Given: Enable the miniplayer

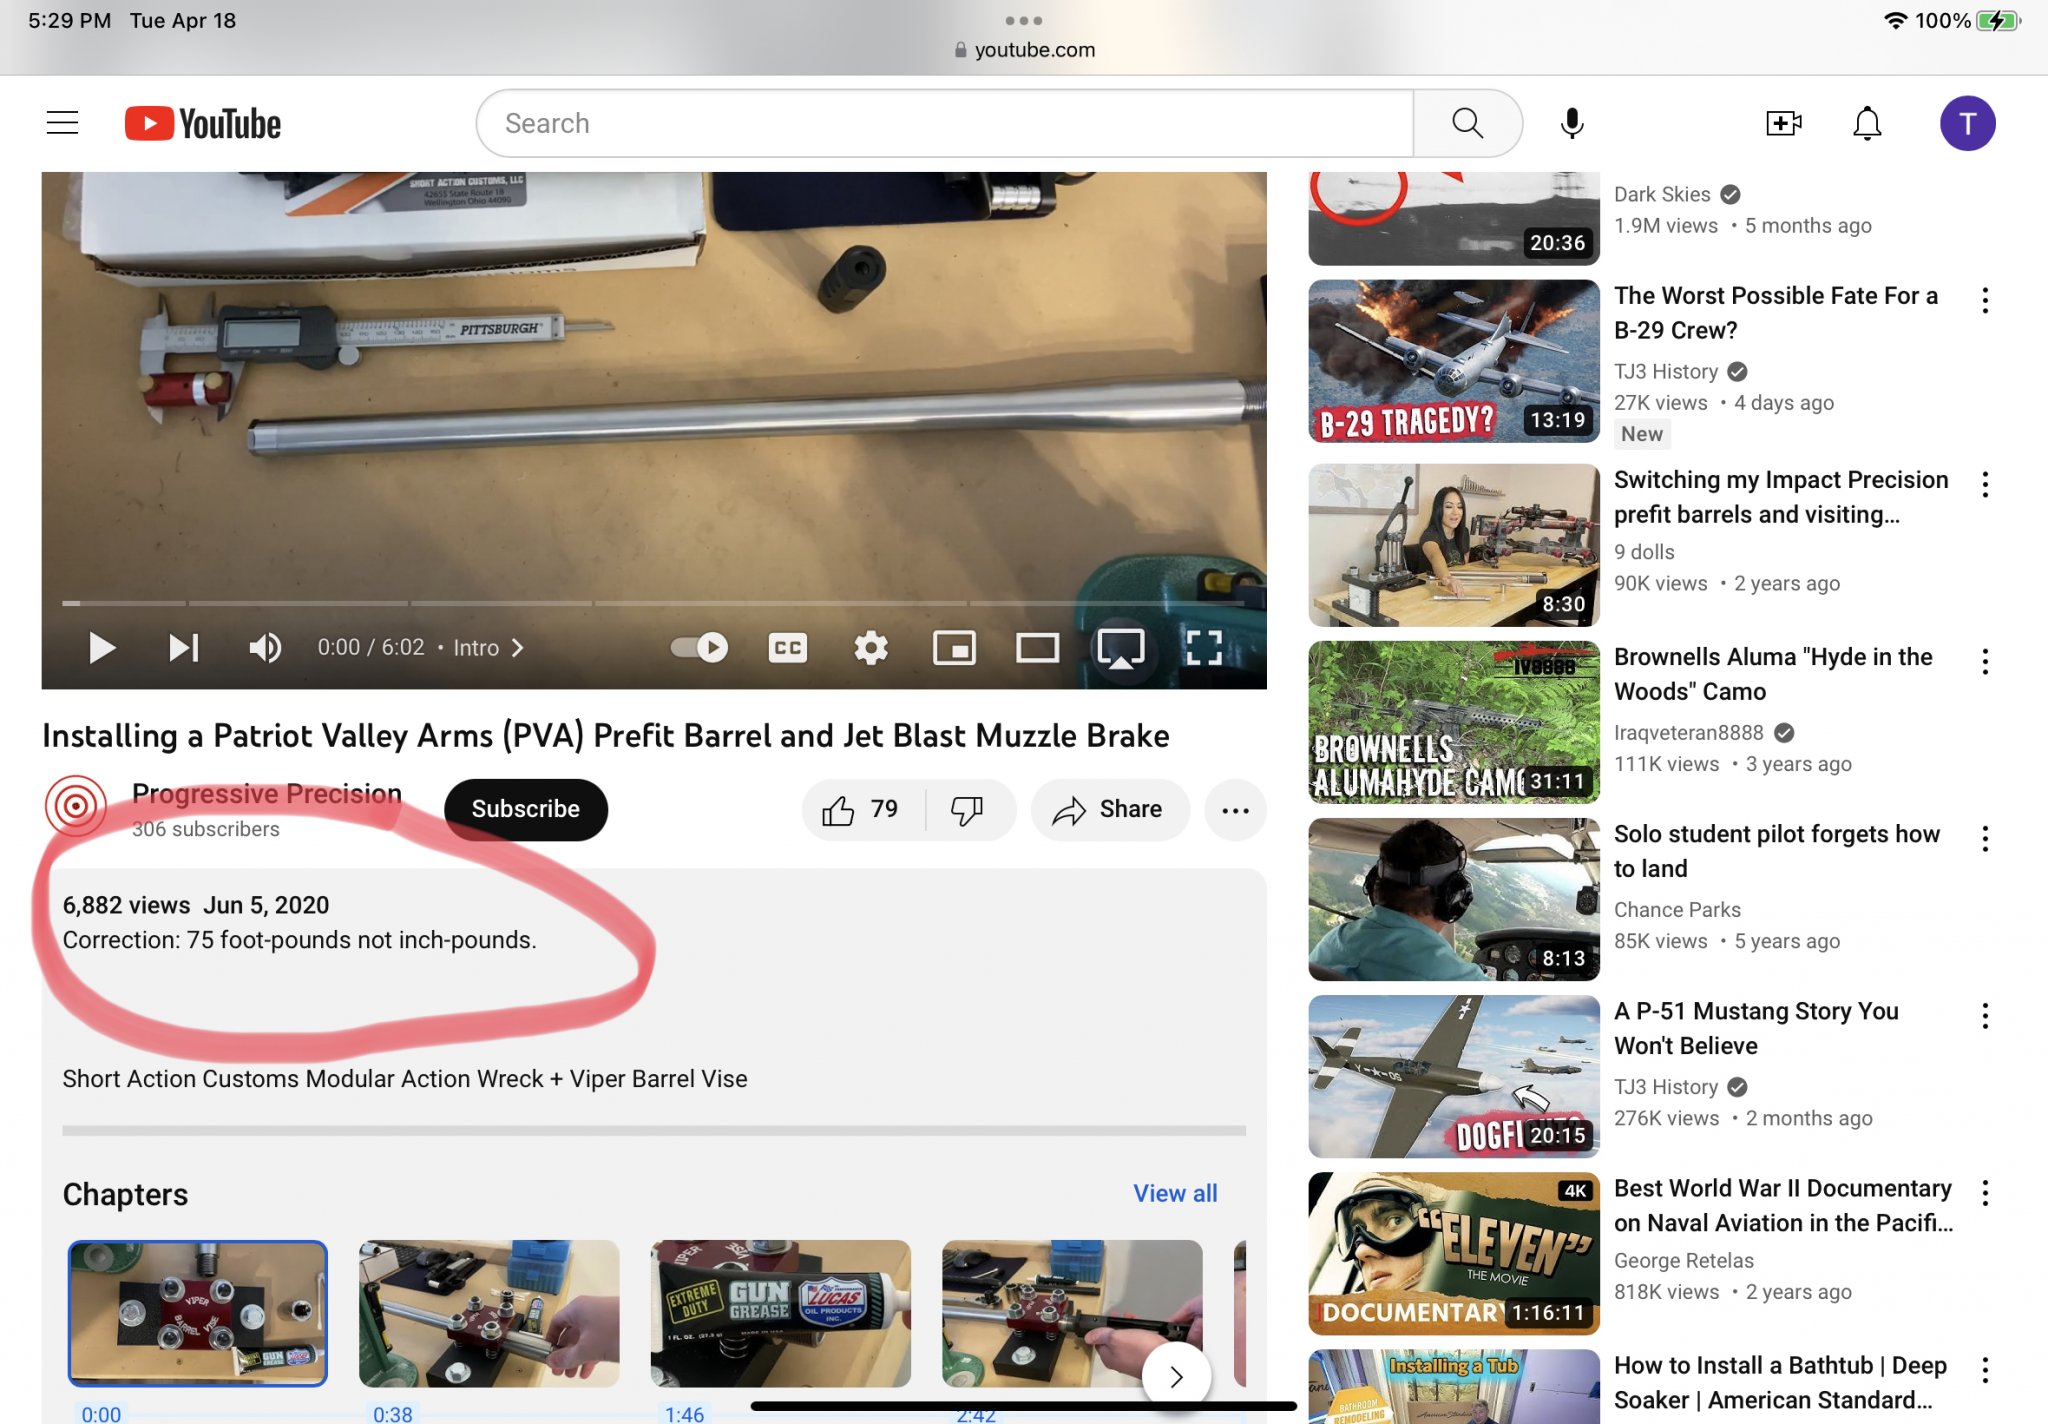Looking at the screenshot, I should pos(954,648).
